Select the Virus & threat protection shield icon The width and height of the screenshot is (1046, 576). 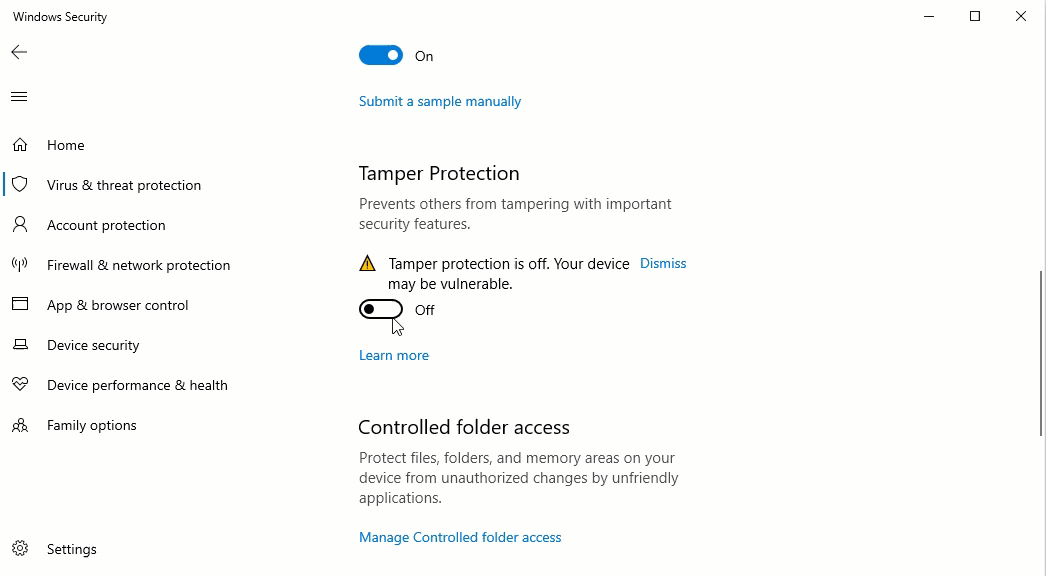tap(20, 184)
